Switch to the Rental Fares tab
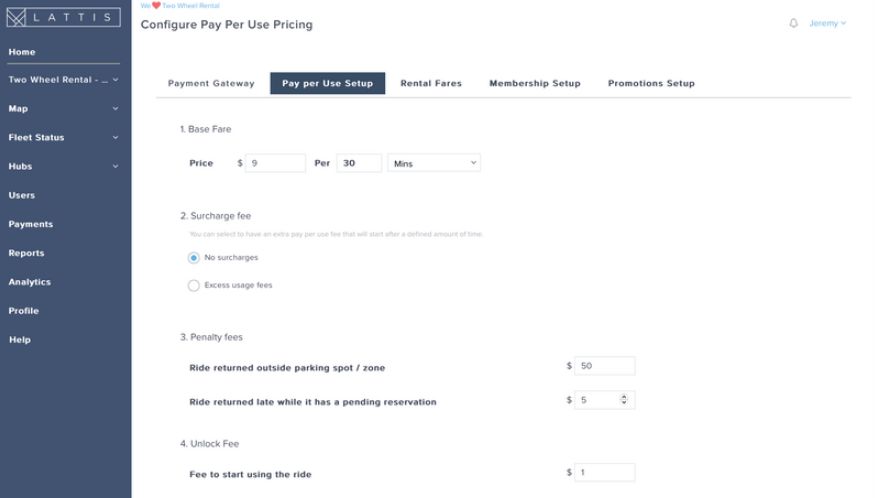The image size is (875, 498). 431,84
